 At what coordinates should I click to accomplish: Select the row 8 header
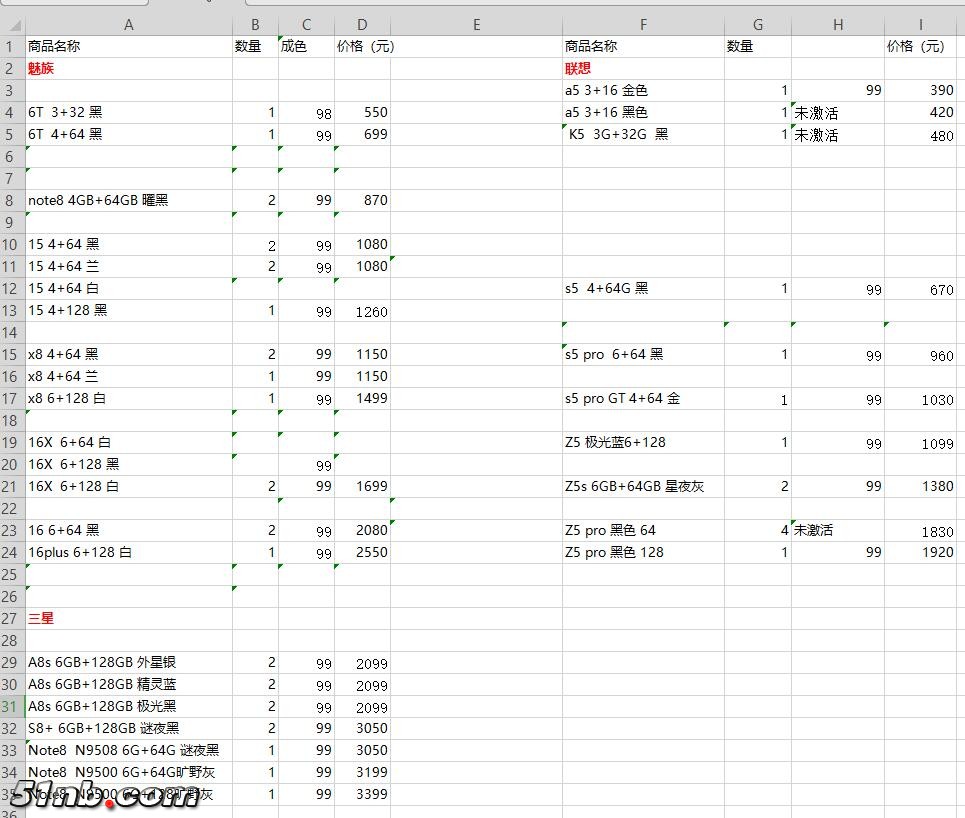11,200
